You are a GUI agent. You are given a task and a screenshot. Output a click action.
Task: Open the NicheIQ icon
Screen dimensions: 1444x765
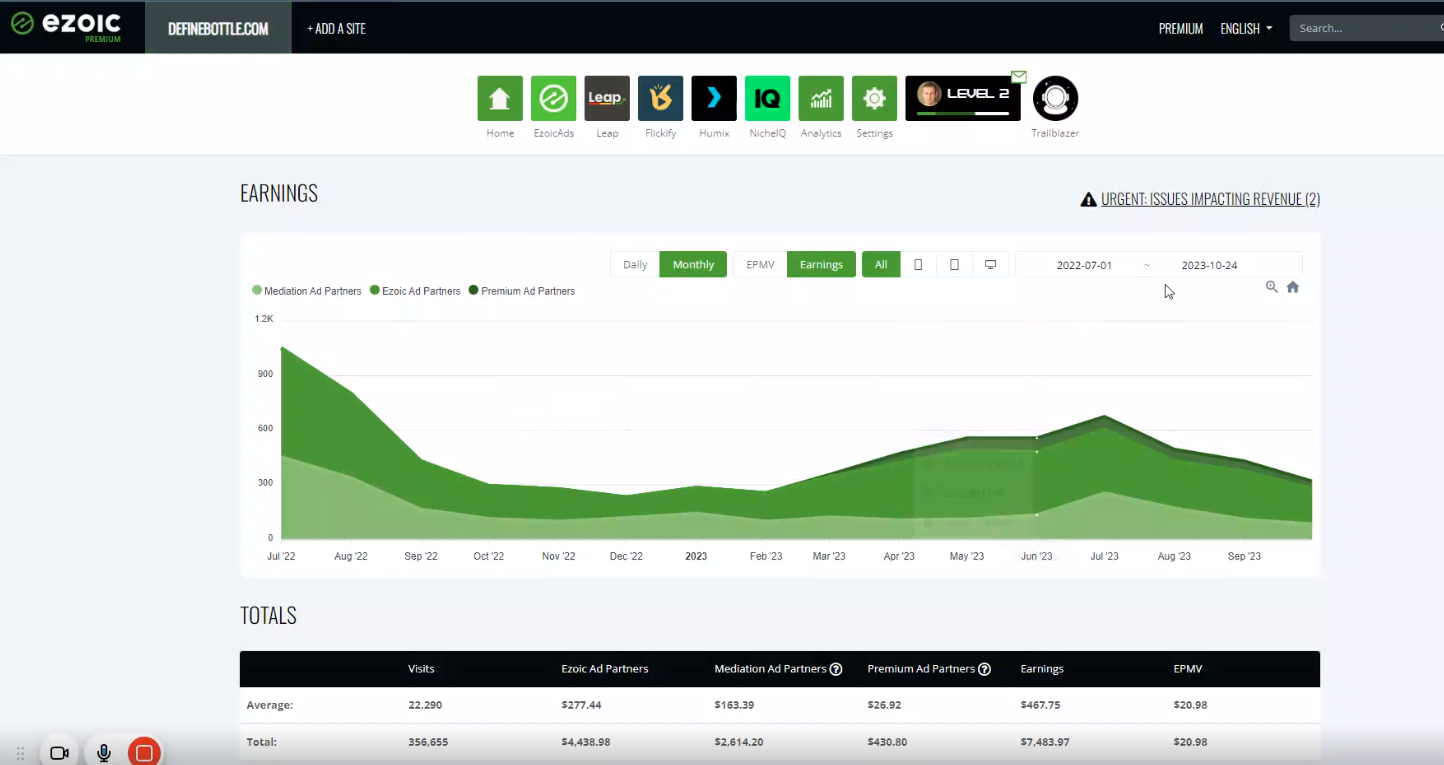coord(767,98)
